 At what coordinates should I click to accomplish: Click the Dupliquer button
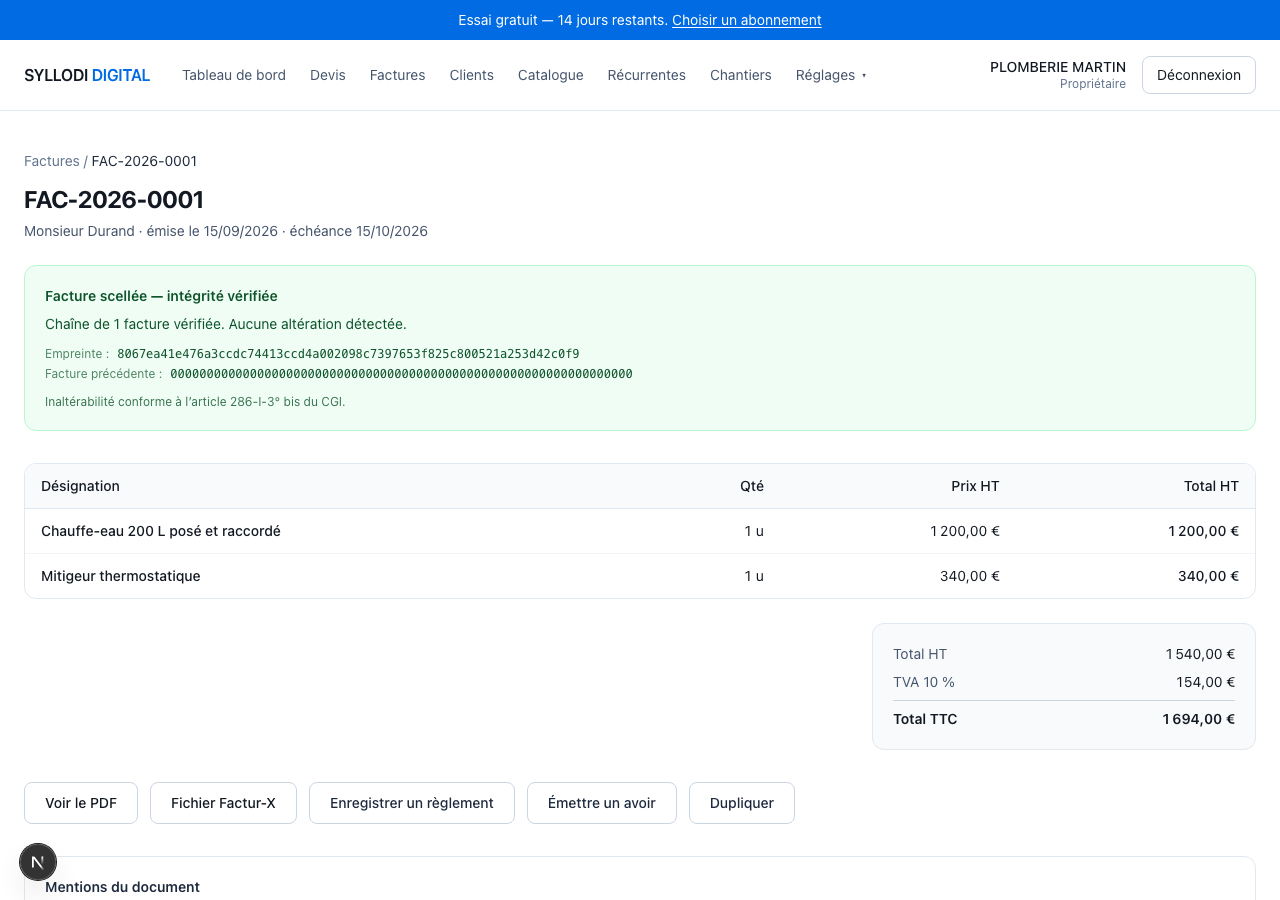coord(742,803)
